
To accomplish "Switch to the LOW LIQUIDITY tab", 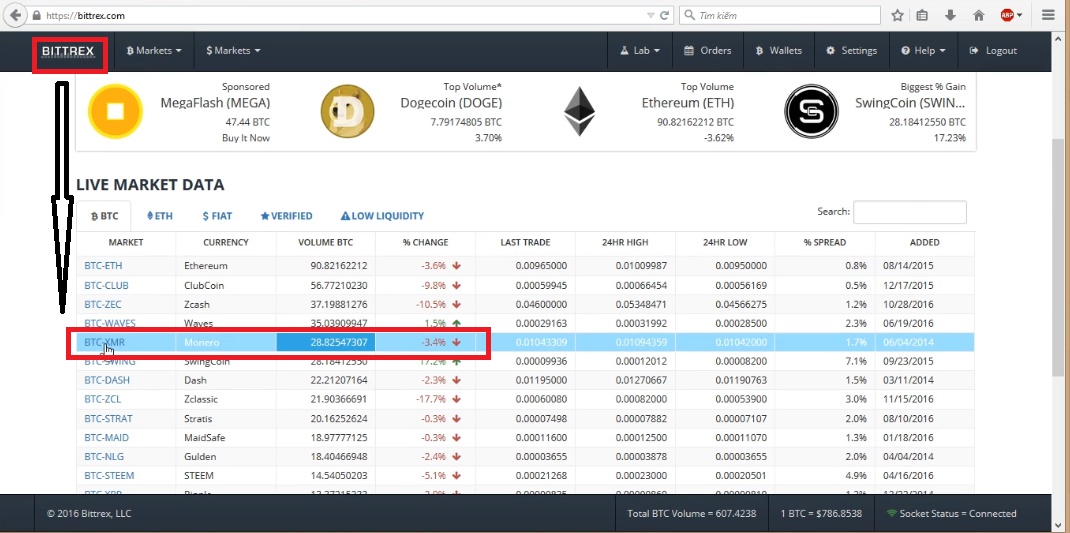I will point(382,216).
